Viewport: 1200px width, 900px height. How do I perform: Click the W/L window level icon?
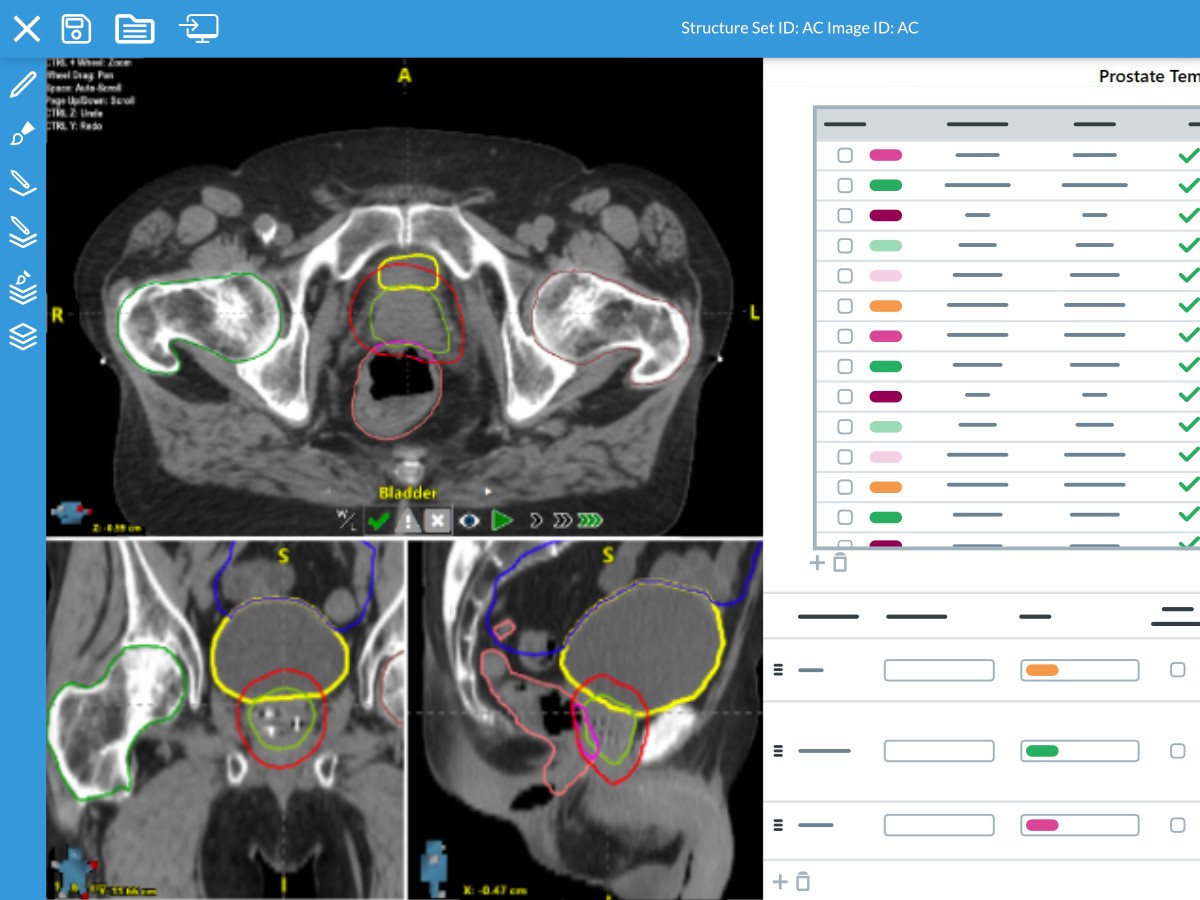(x=347, y=521)
